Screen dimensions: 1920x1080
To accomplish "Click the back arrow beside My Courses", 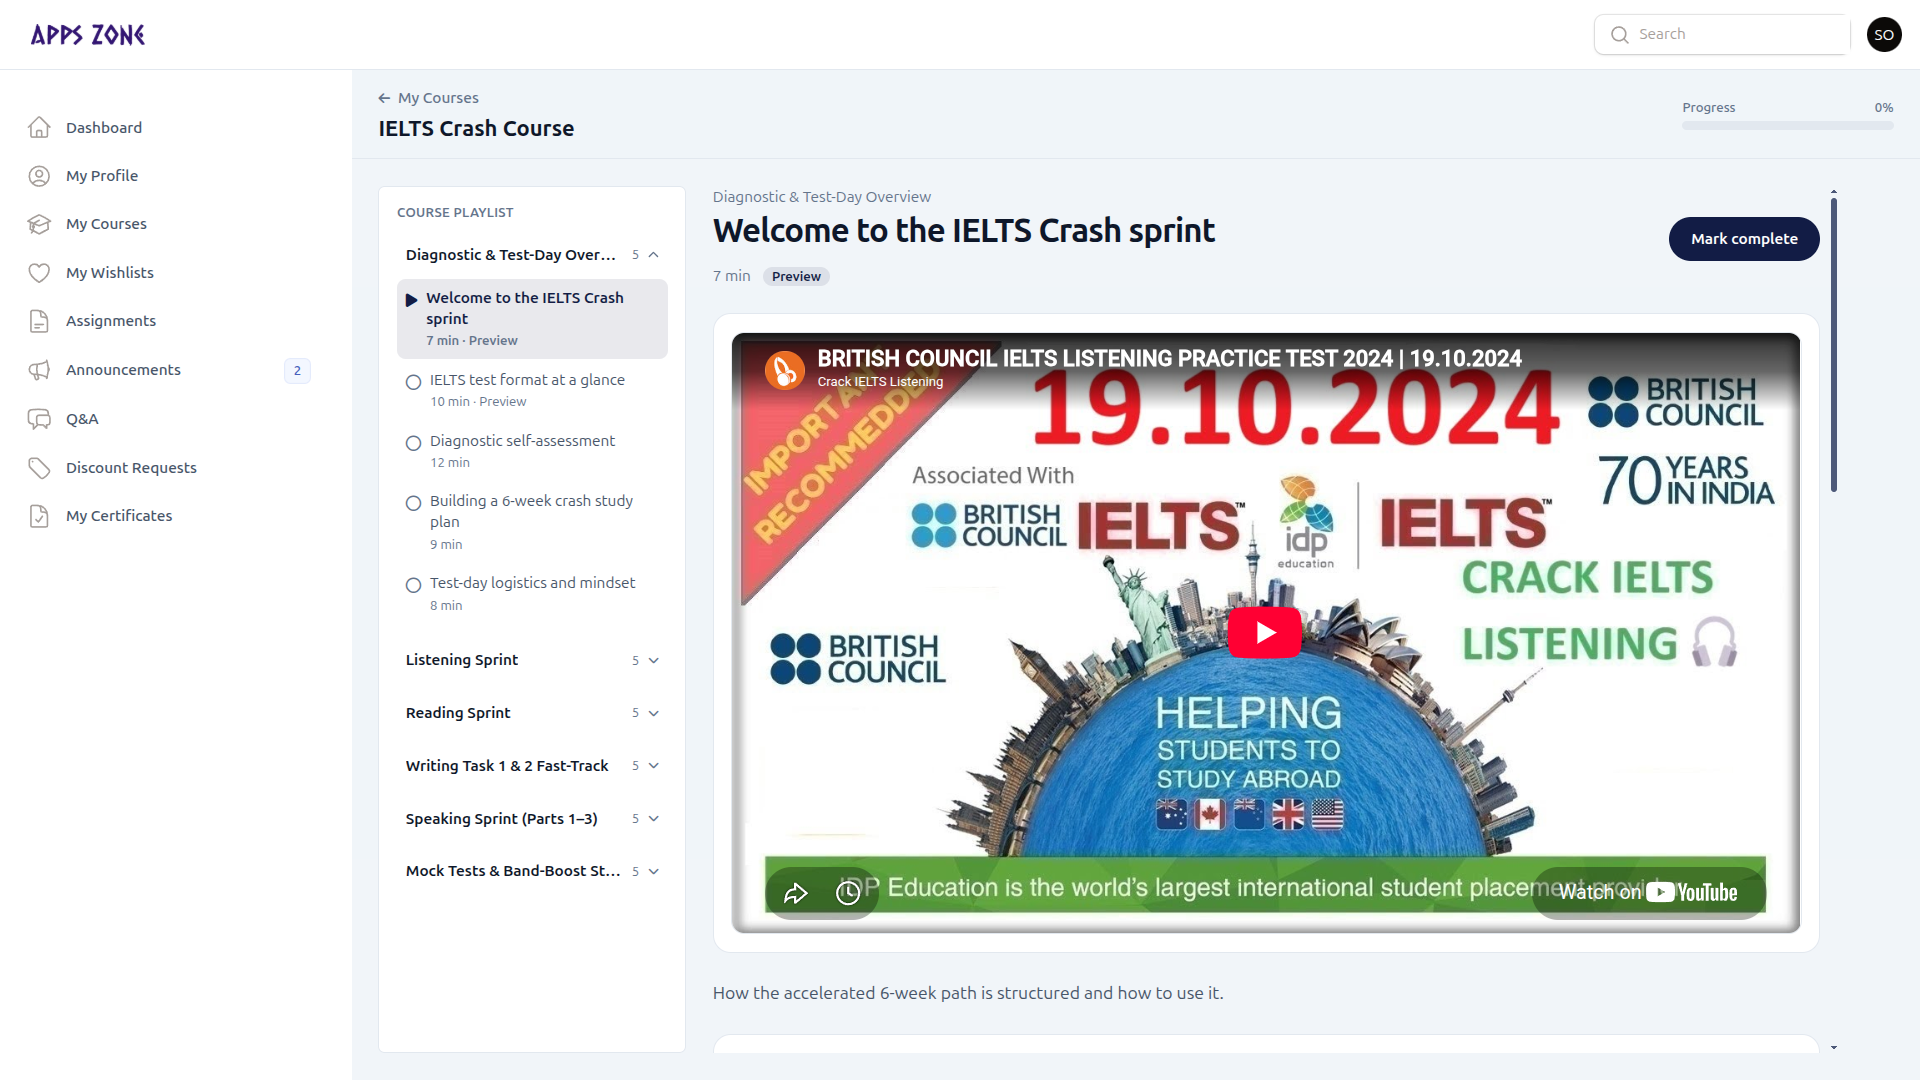I will [384, 98].
